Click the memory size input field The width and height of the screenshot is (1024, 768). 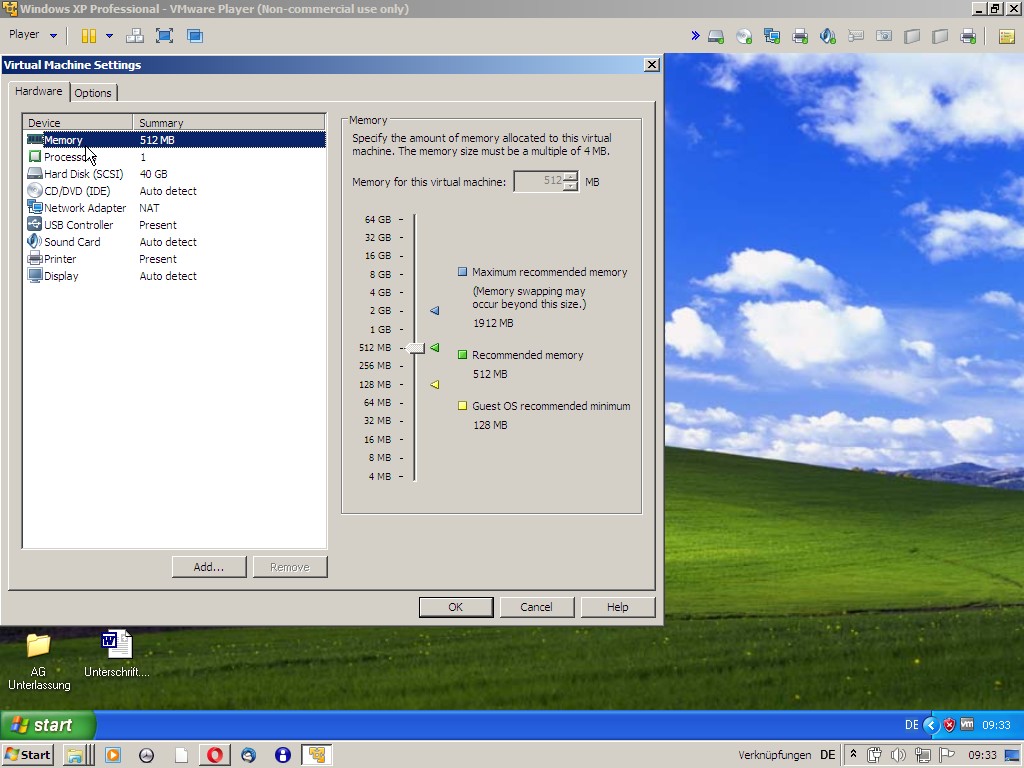538,182
